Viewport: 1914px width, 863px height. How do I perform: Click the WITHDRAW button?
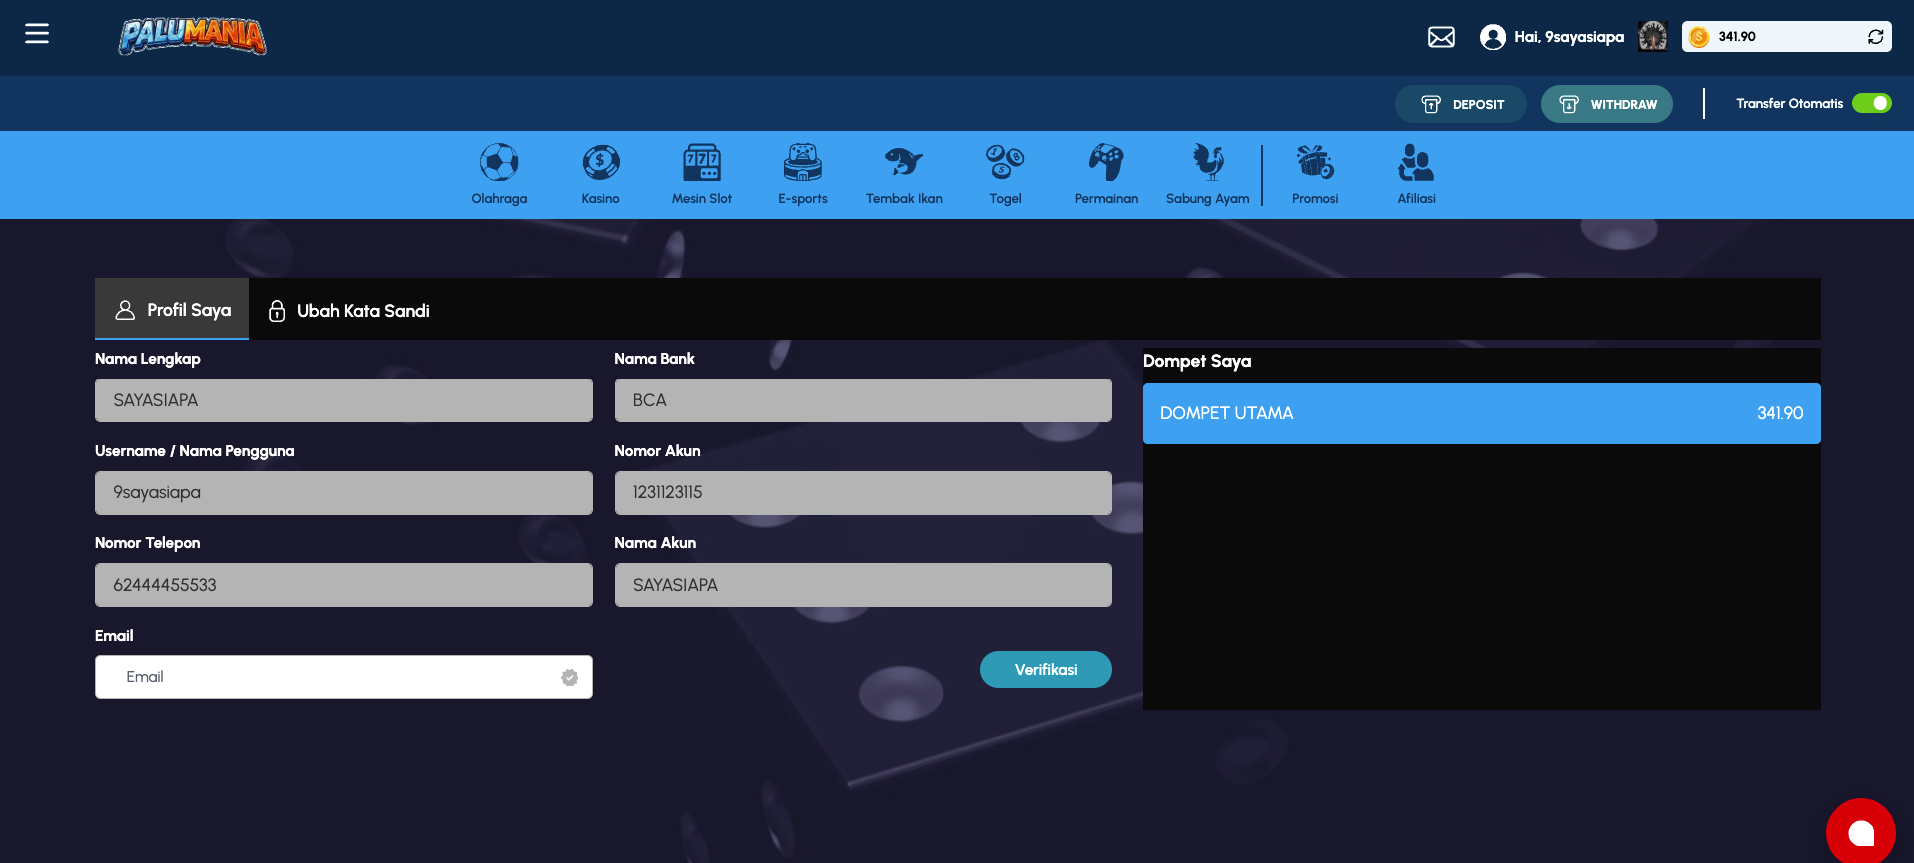(x=1607, y=104)
